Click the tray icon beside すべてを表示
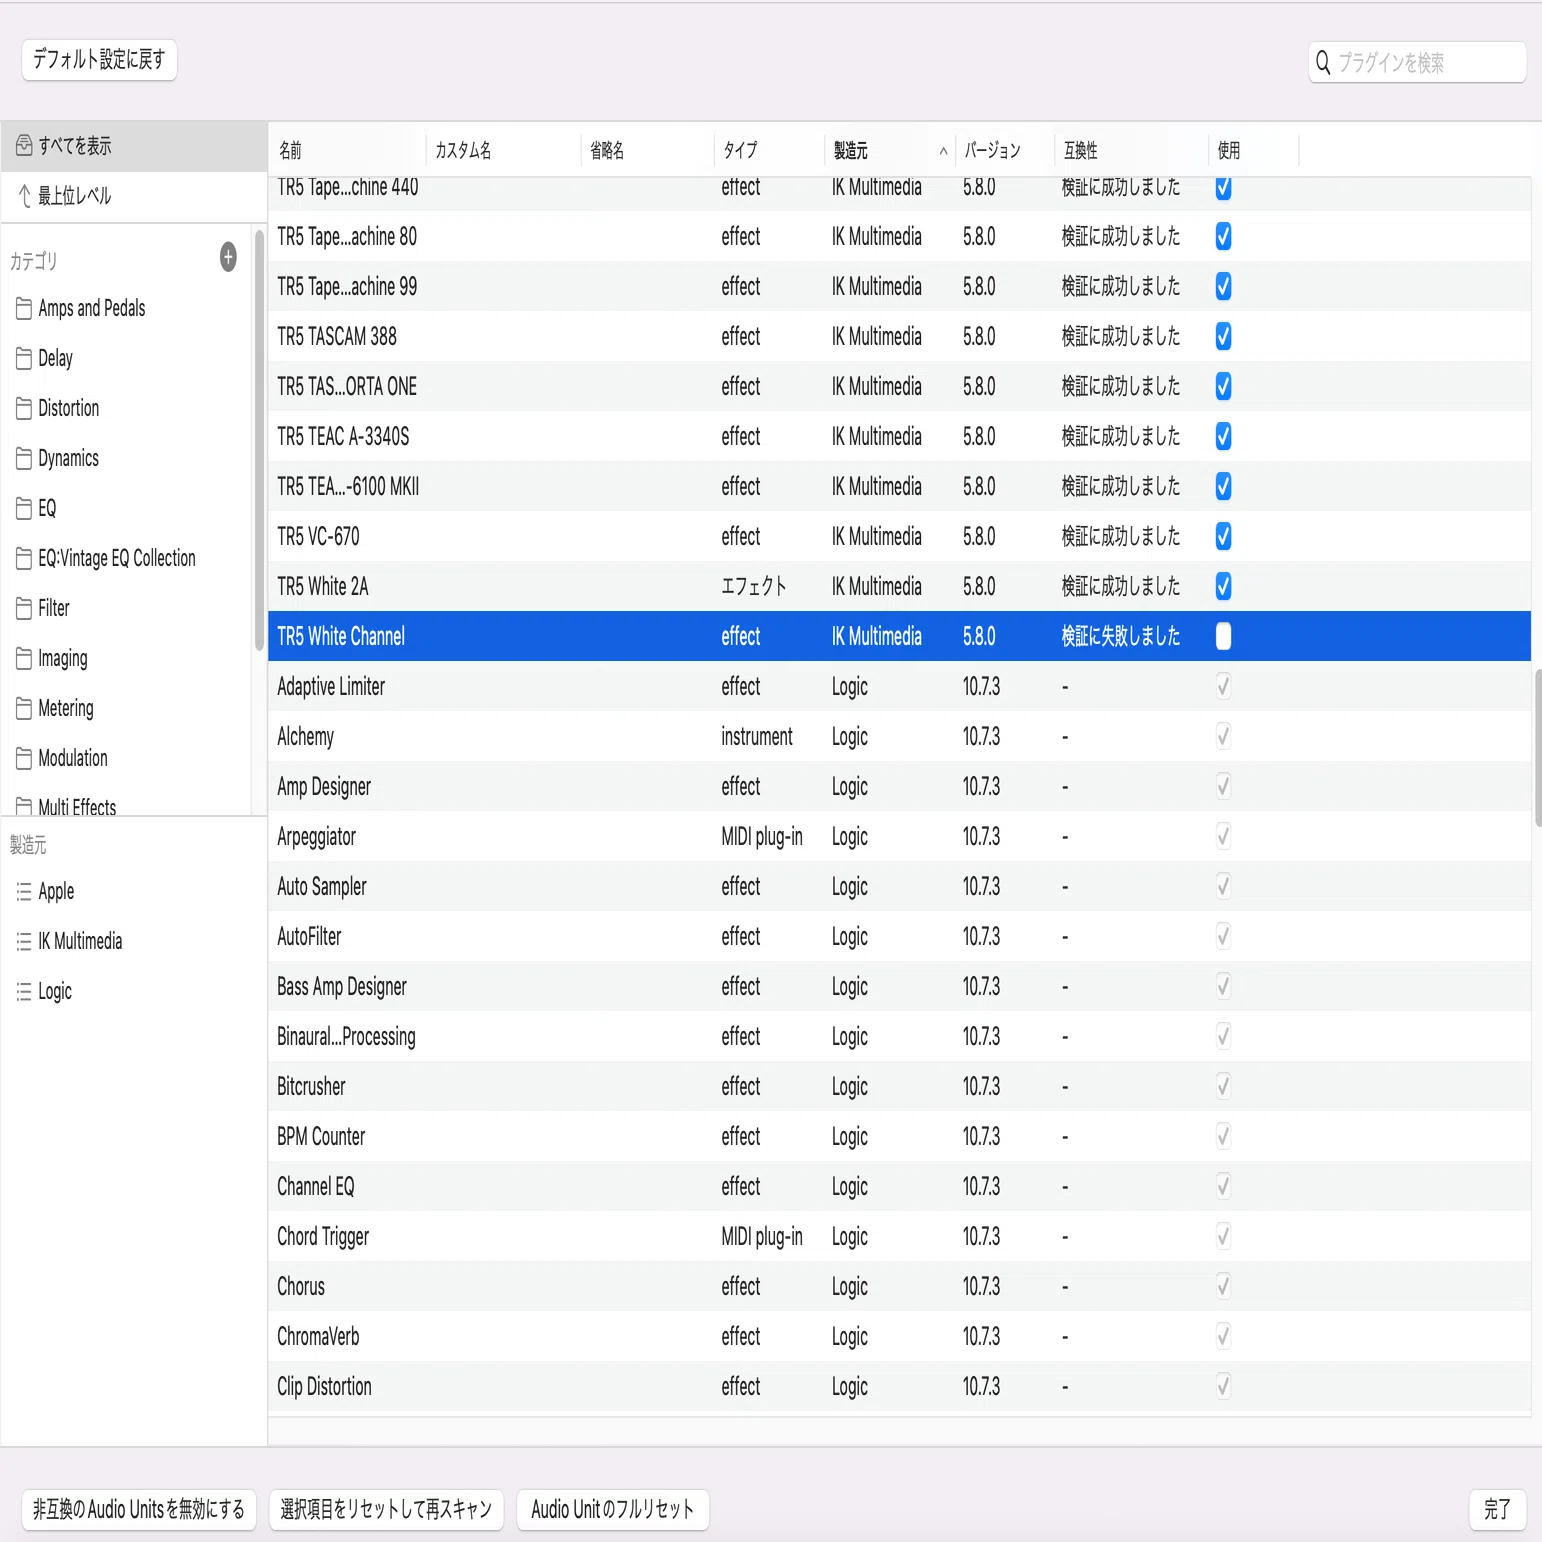The height and width of the screenshot is (1542, 1542). [x=24, y=146]
